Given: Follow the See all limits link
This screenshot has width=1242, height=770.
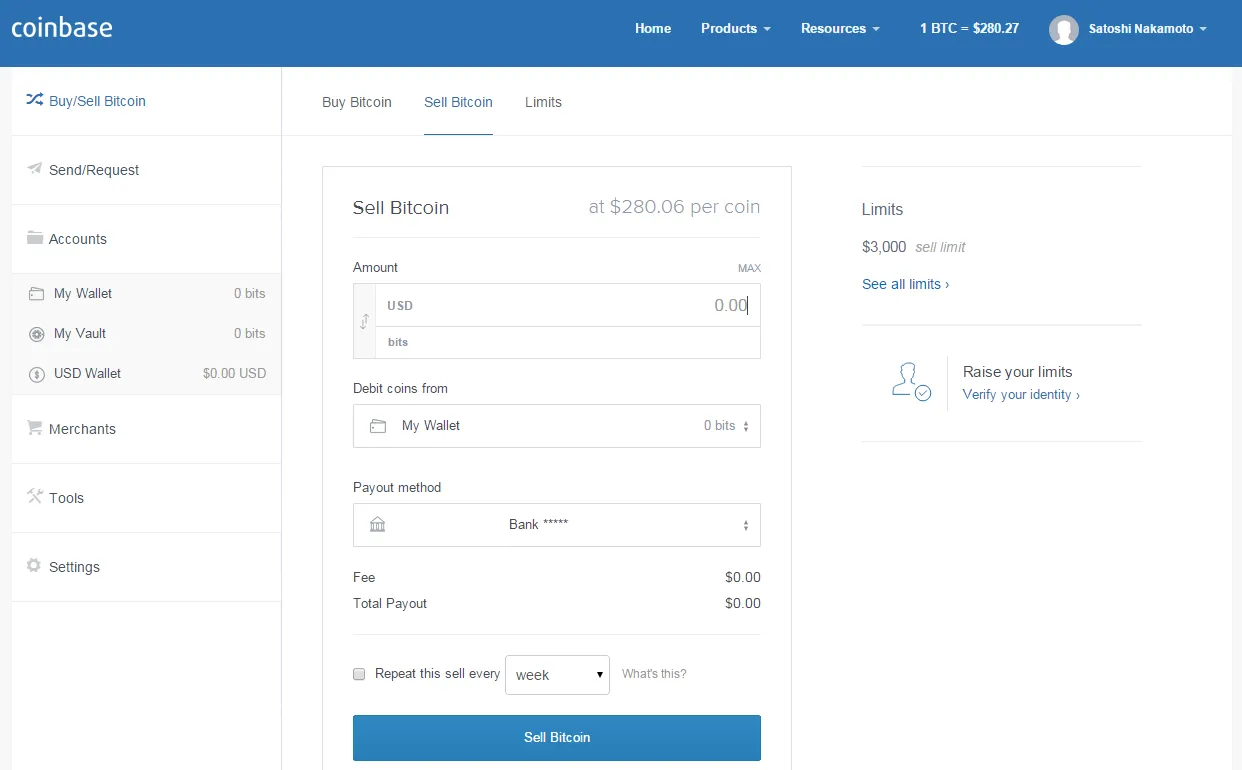Looking at the screenshot, I should tap(905, 284).
